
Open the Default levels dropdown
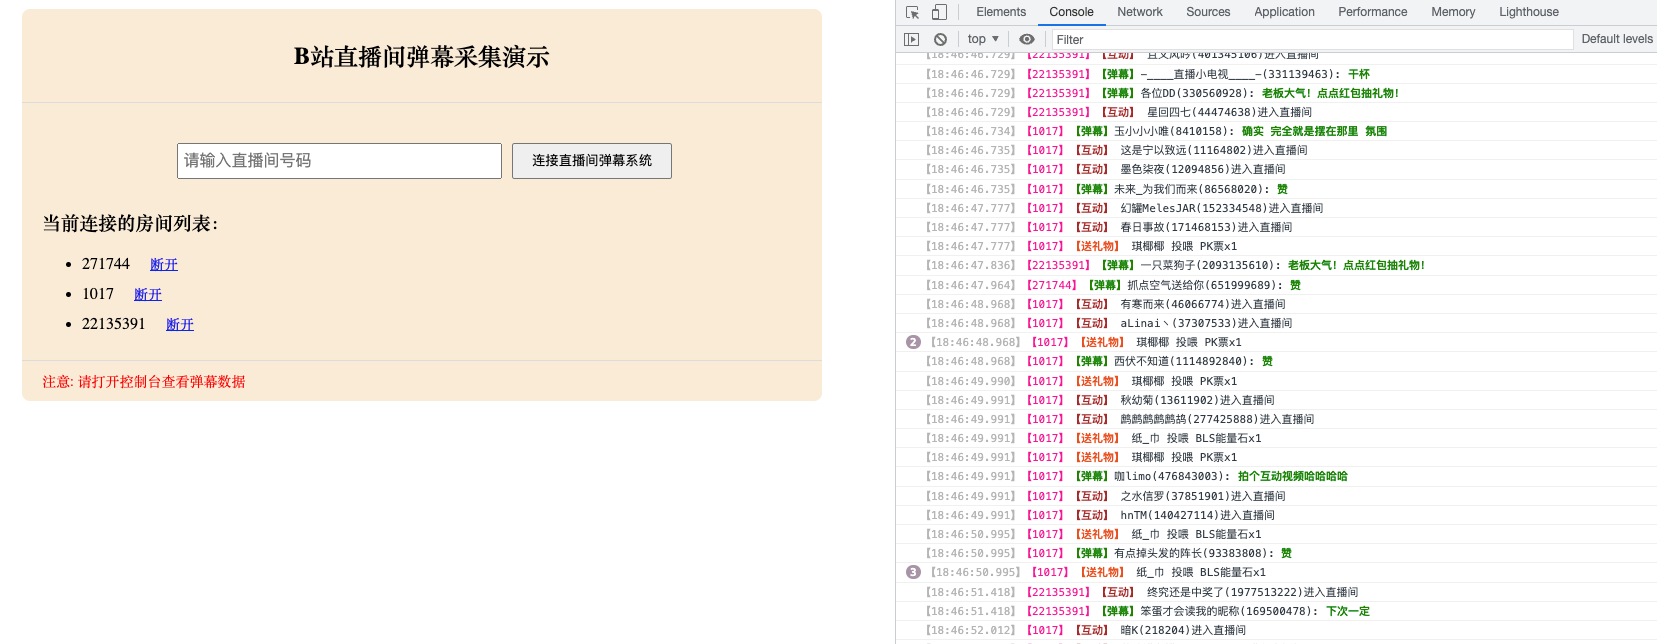1617,39
